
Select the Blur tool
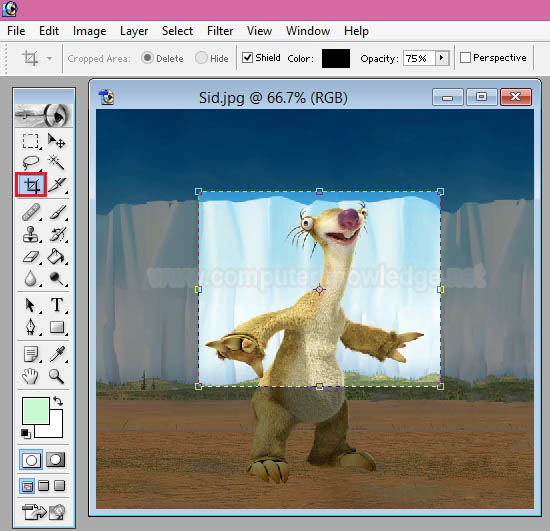(x=31, y=278)
